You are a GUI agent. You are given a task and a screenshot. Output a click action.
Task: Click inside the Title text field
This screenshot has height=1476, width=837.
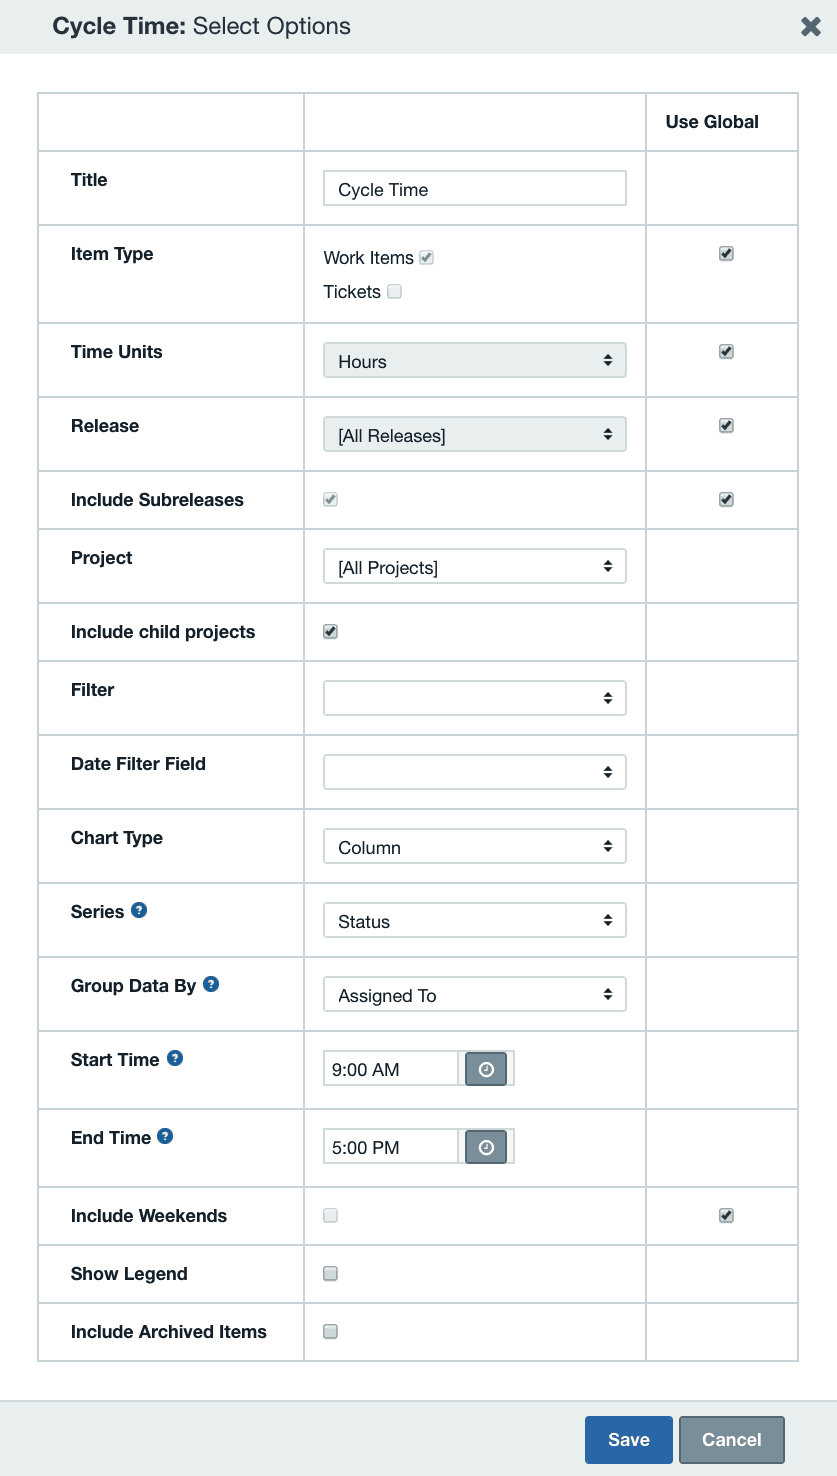(474, 188)
